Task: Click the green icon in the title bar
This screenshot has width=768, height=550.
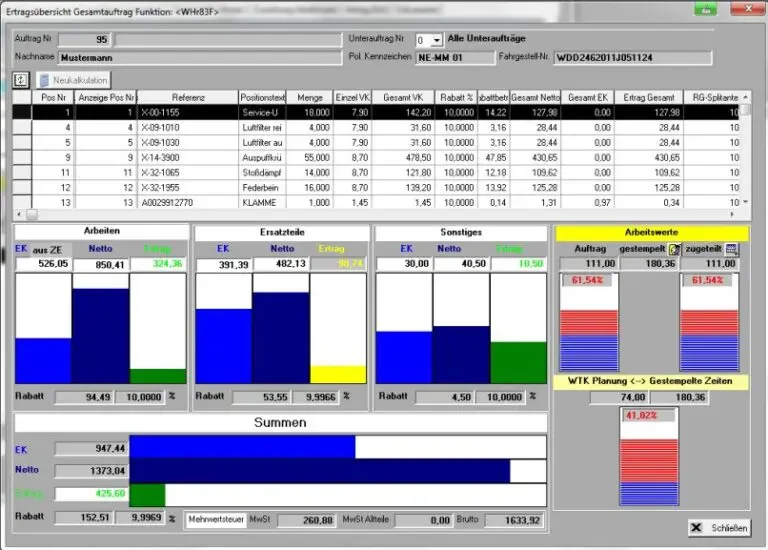Action: pyautogui.click(x=706, y=9)
